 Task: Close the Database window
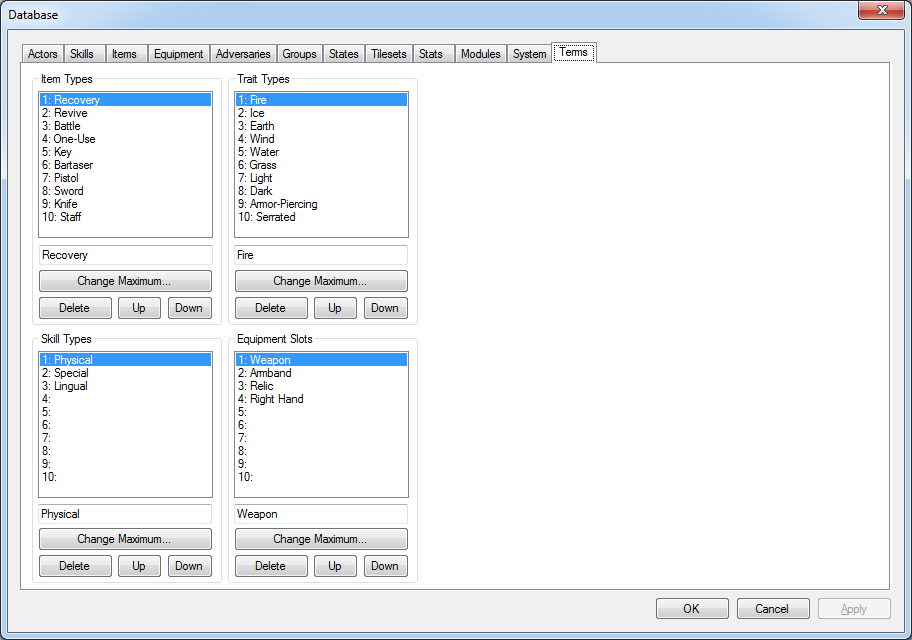tap(882, 10)
